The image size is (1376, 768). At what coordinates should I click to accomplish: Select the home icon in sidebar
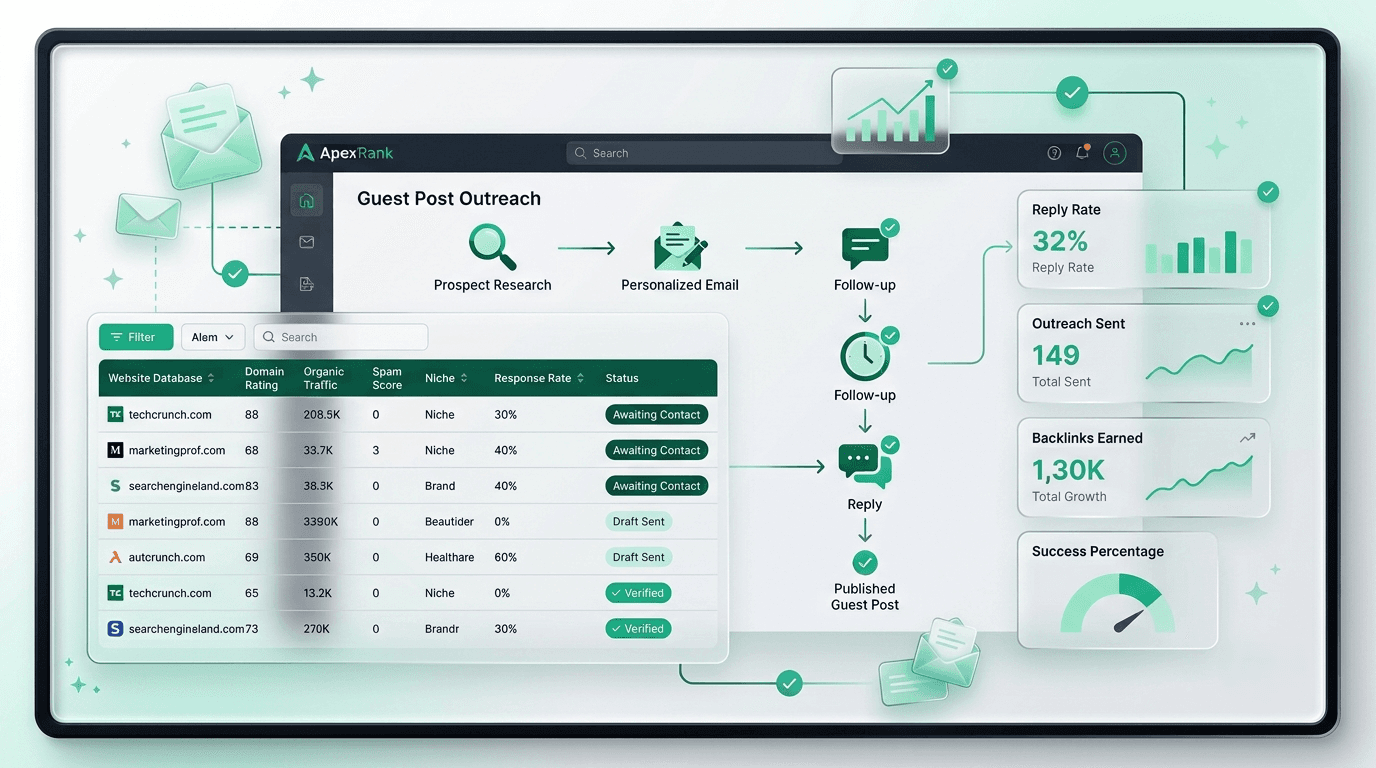[307, 201]
